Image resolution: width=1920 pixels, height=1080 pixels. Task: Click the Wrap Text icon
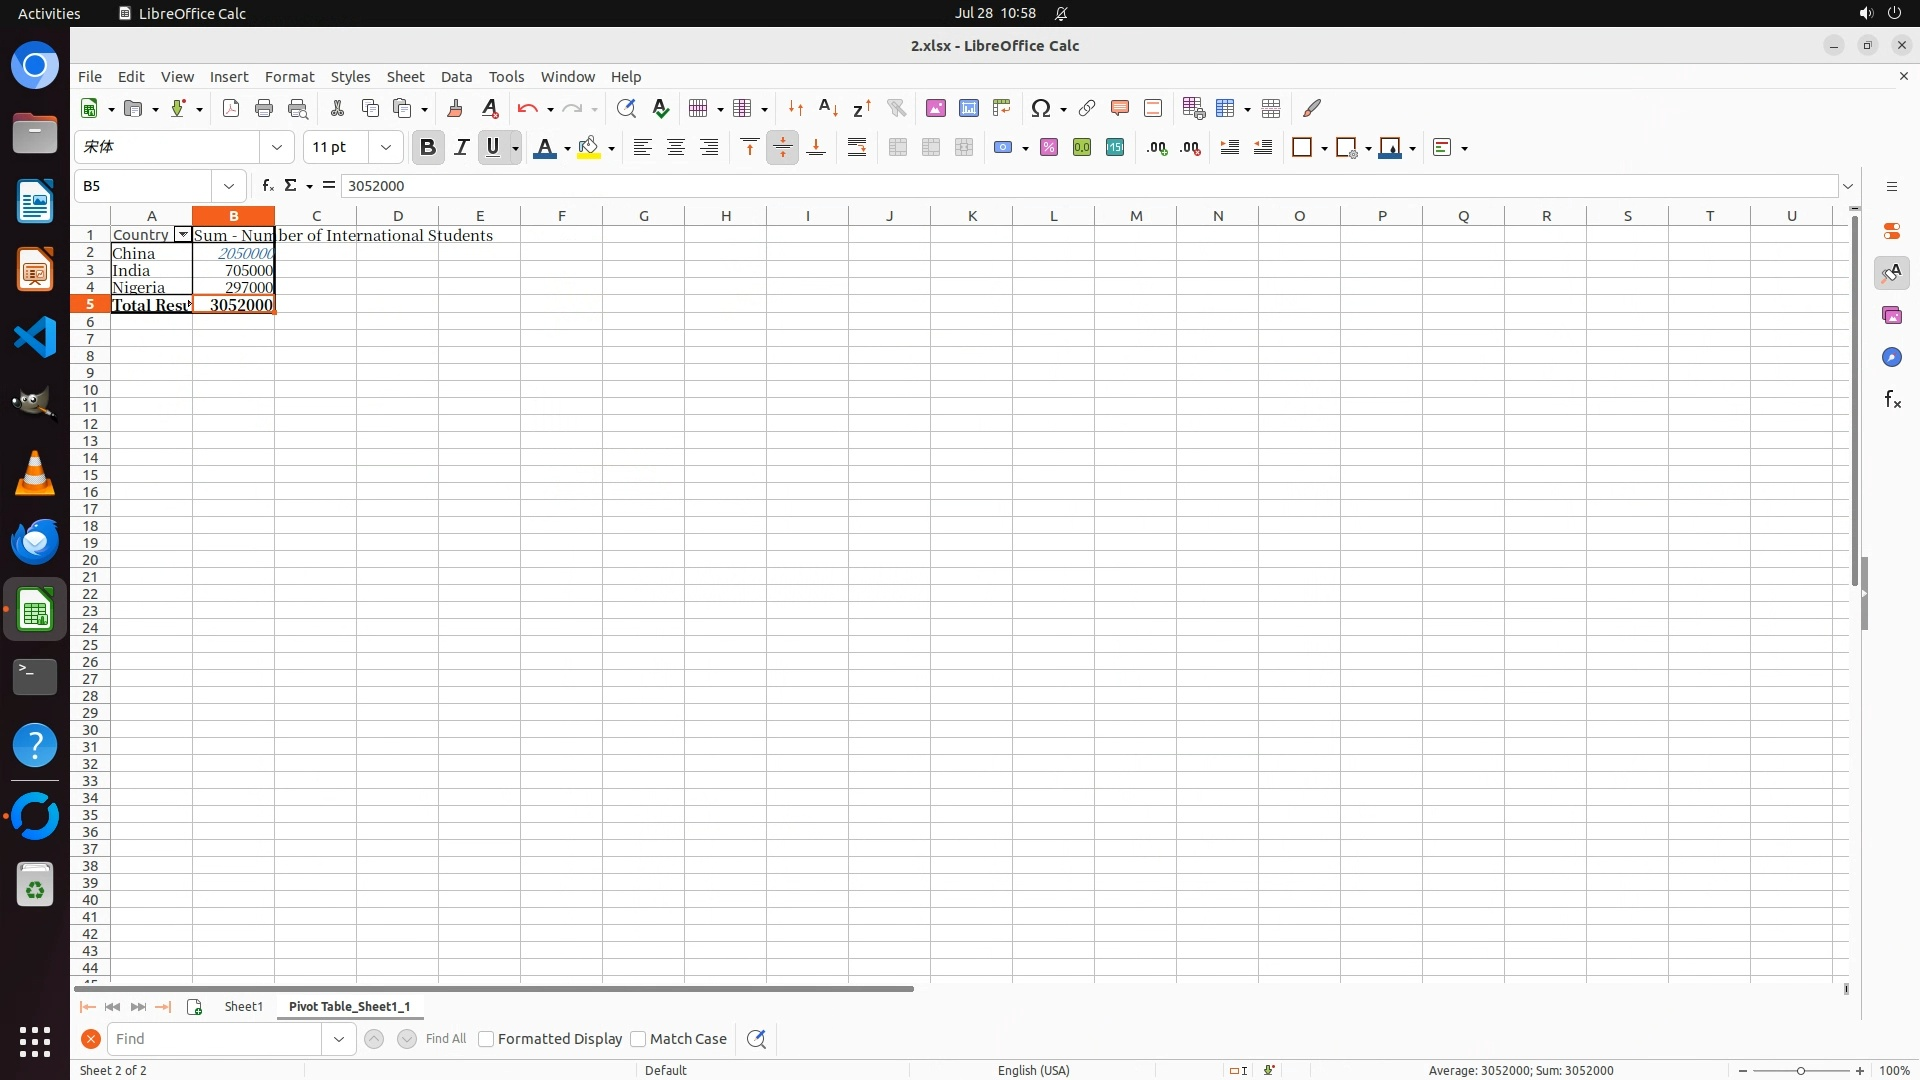tap(857, 148)
